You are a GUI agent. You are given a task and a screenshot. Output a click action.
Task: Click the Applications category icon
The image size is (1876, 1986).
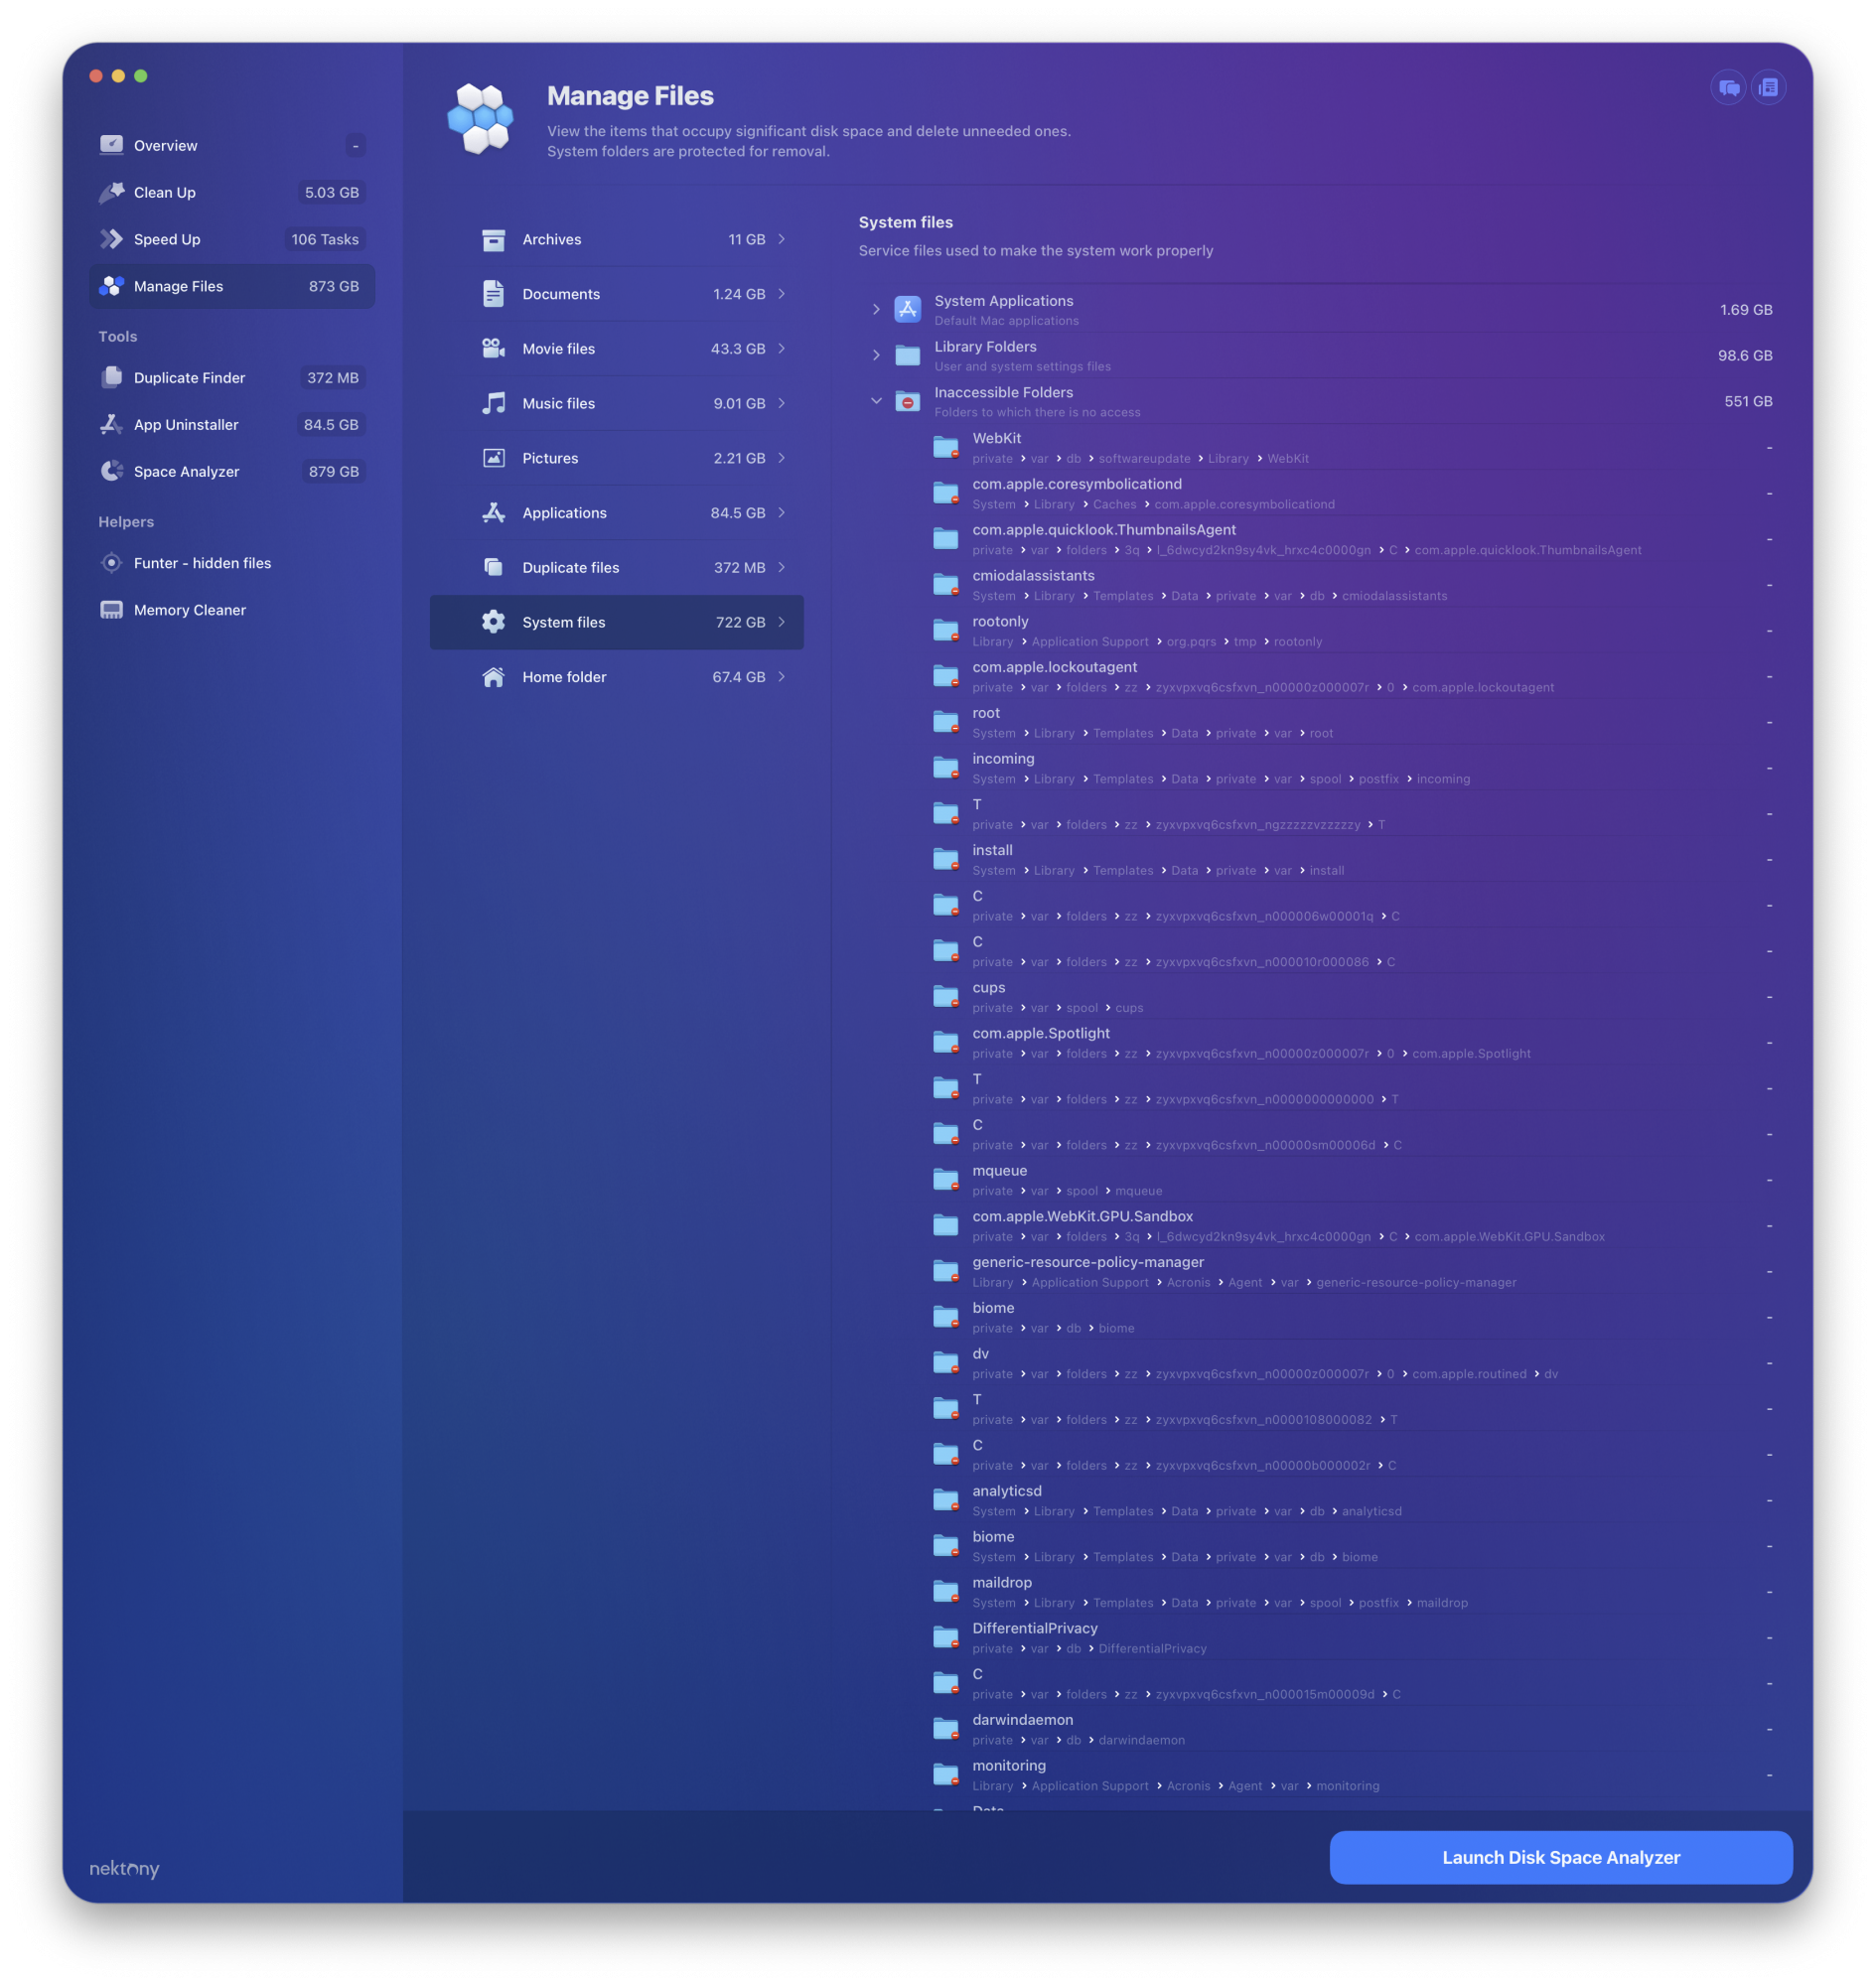tap(493, 513)
